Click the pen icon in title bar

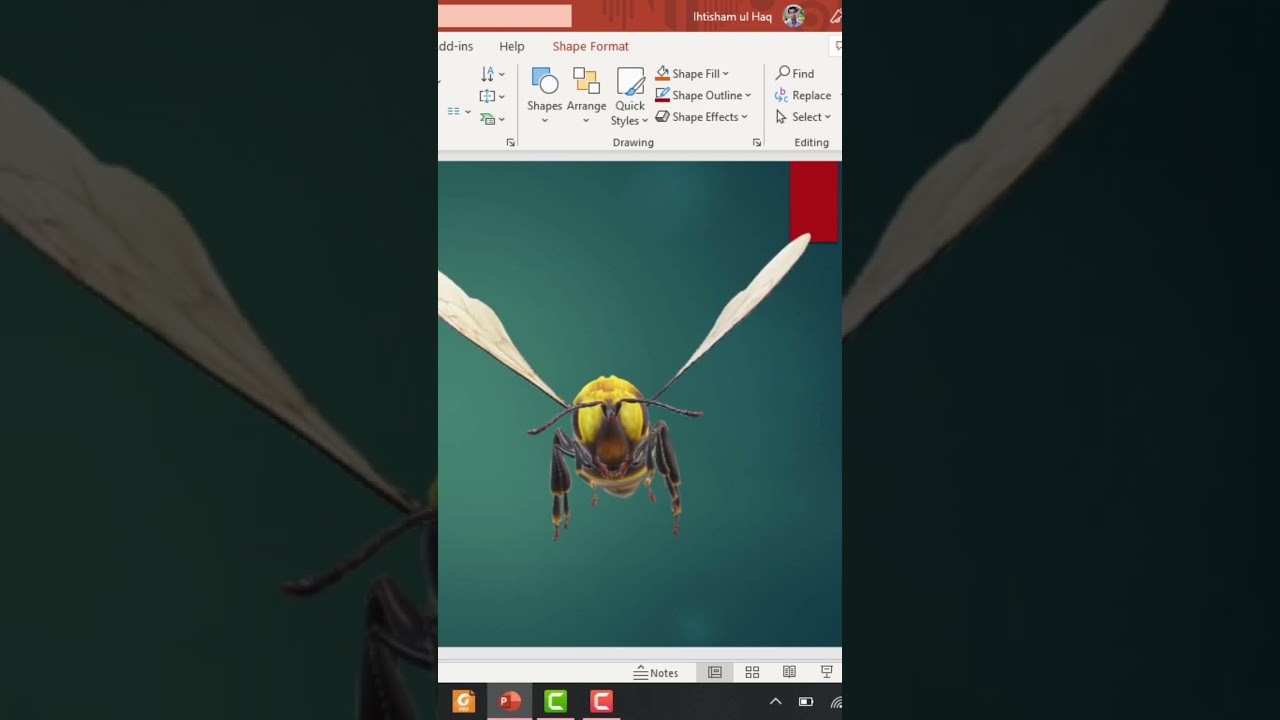(836, 16)
